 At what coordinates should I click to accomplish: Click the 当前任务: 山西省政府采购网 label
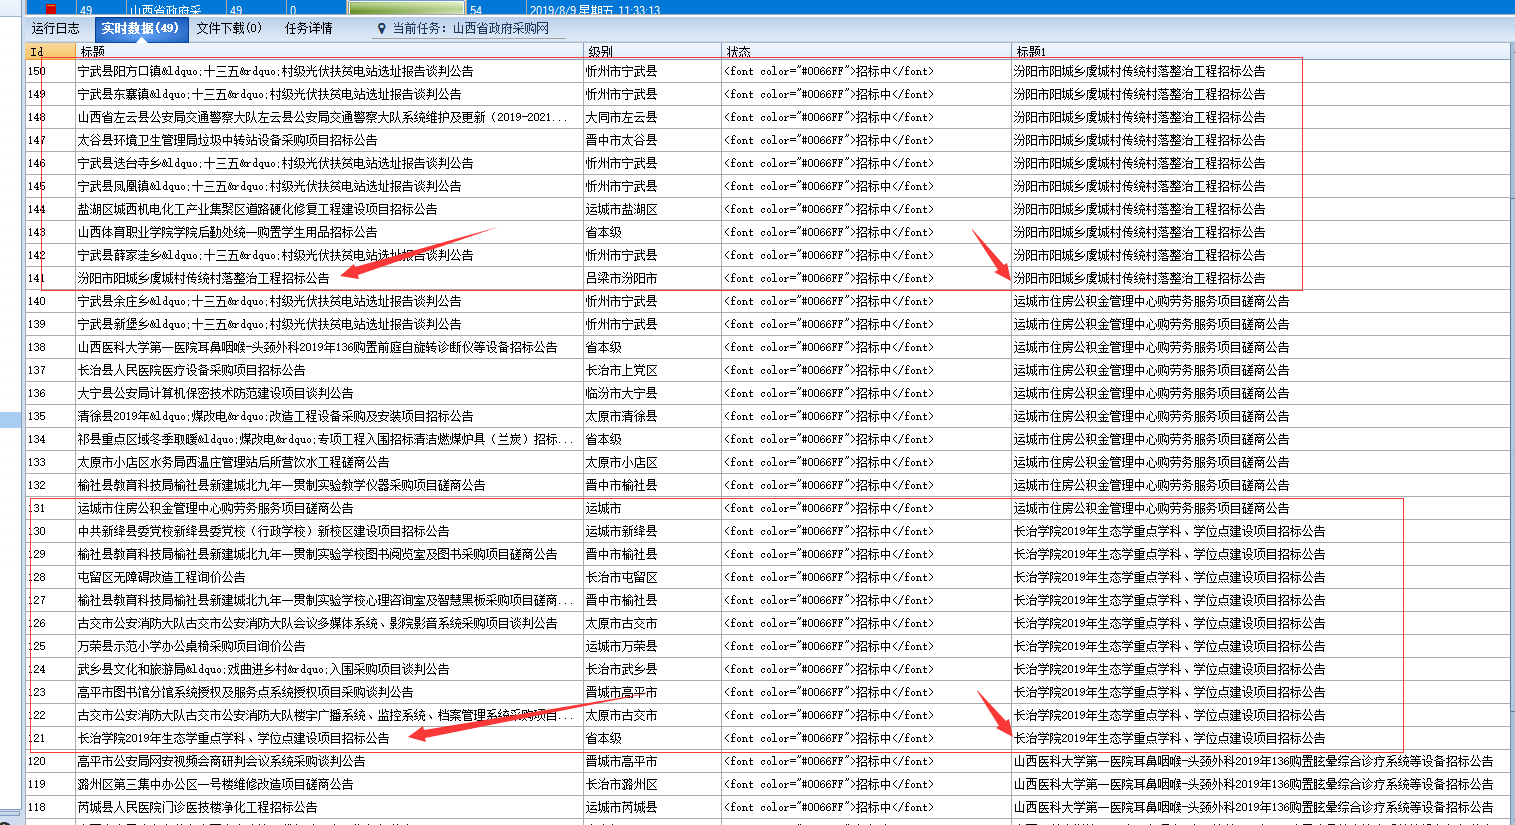pos(471,29)
